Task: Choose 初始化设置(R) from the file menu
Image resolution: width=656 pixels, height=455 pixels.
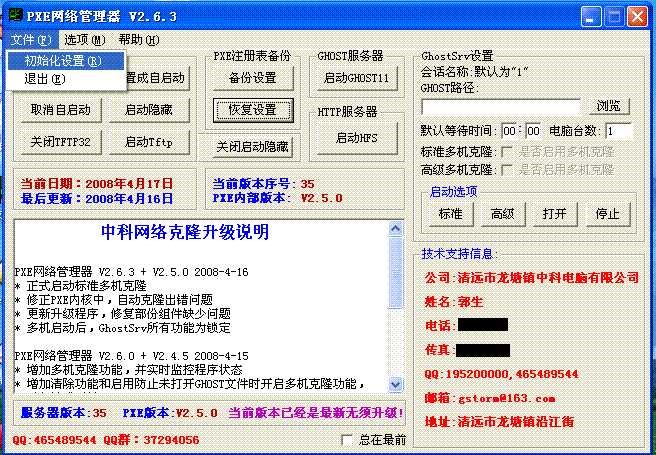Action: tap(66, 61)
